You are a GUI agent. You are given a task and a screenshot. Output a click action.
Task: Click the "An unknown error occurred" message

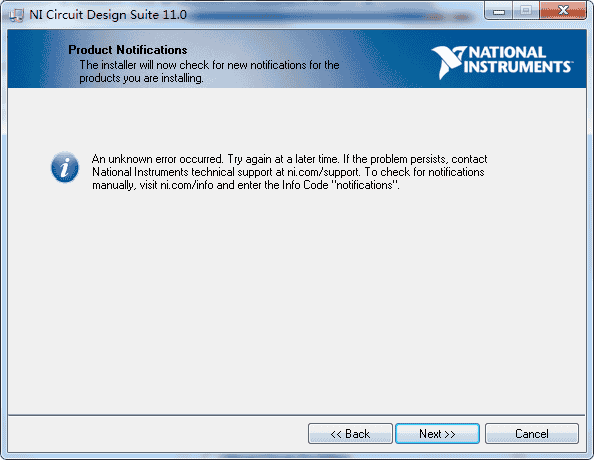(158, 159)
